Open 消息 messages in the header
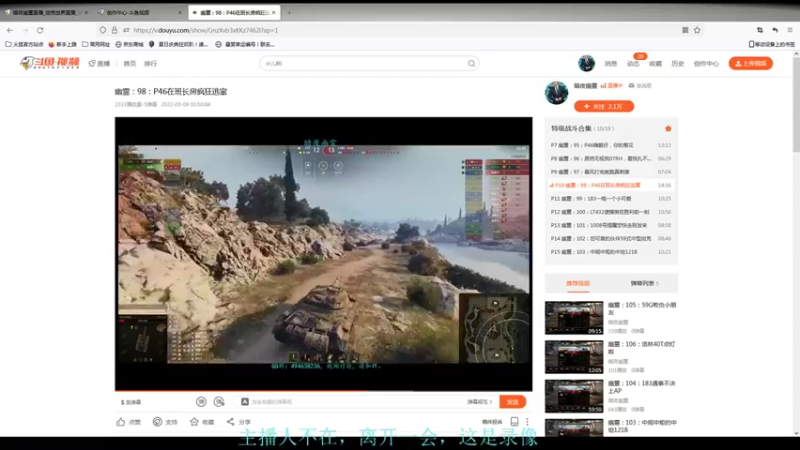 pos(611,64)
